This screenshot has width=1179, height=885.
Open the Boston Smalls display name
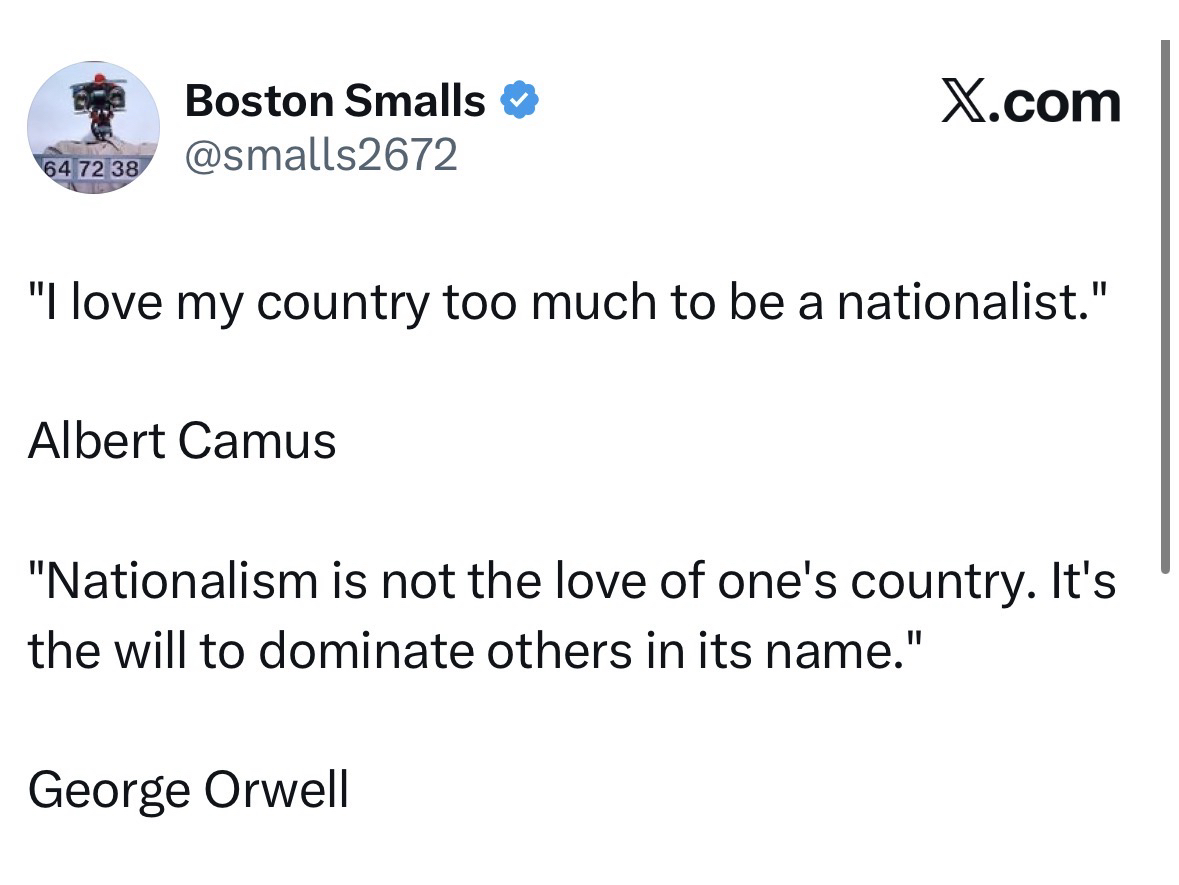pos(335,101)
